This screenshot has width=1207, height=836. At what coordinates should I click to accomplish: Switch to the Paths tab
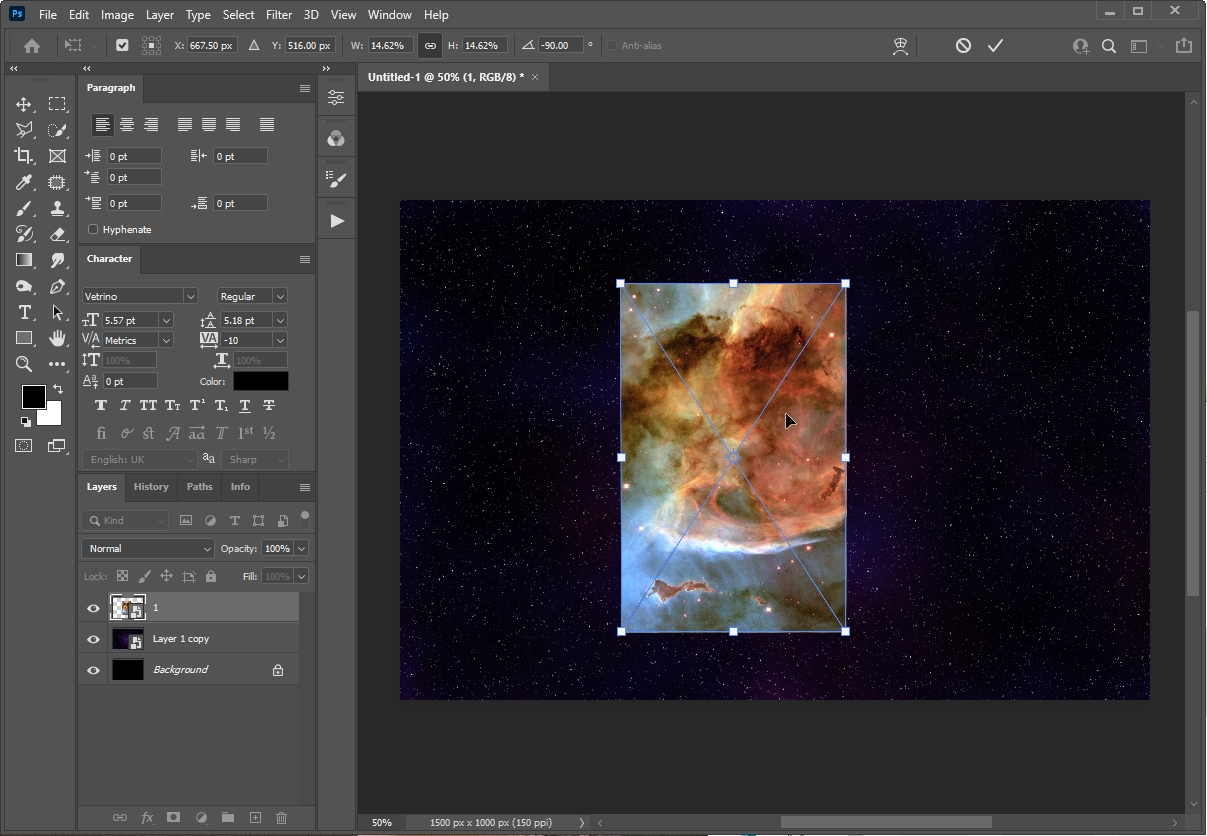tap(199, 487)
